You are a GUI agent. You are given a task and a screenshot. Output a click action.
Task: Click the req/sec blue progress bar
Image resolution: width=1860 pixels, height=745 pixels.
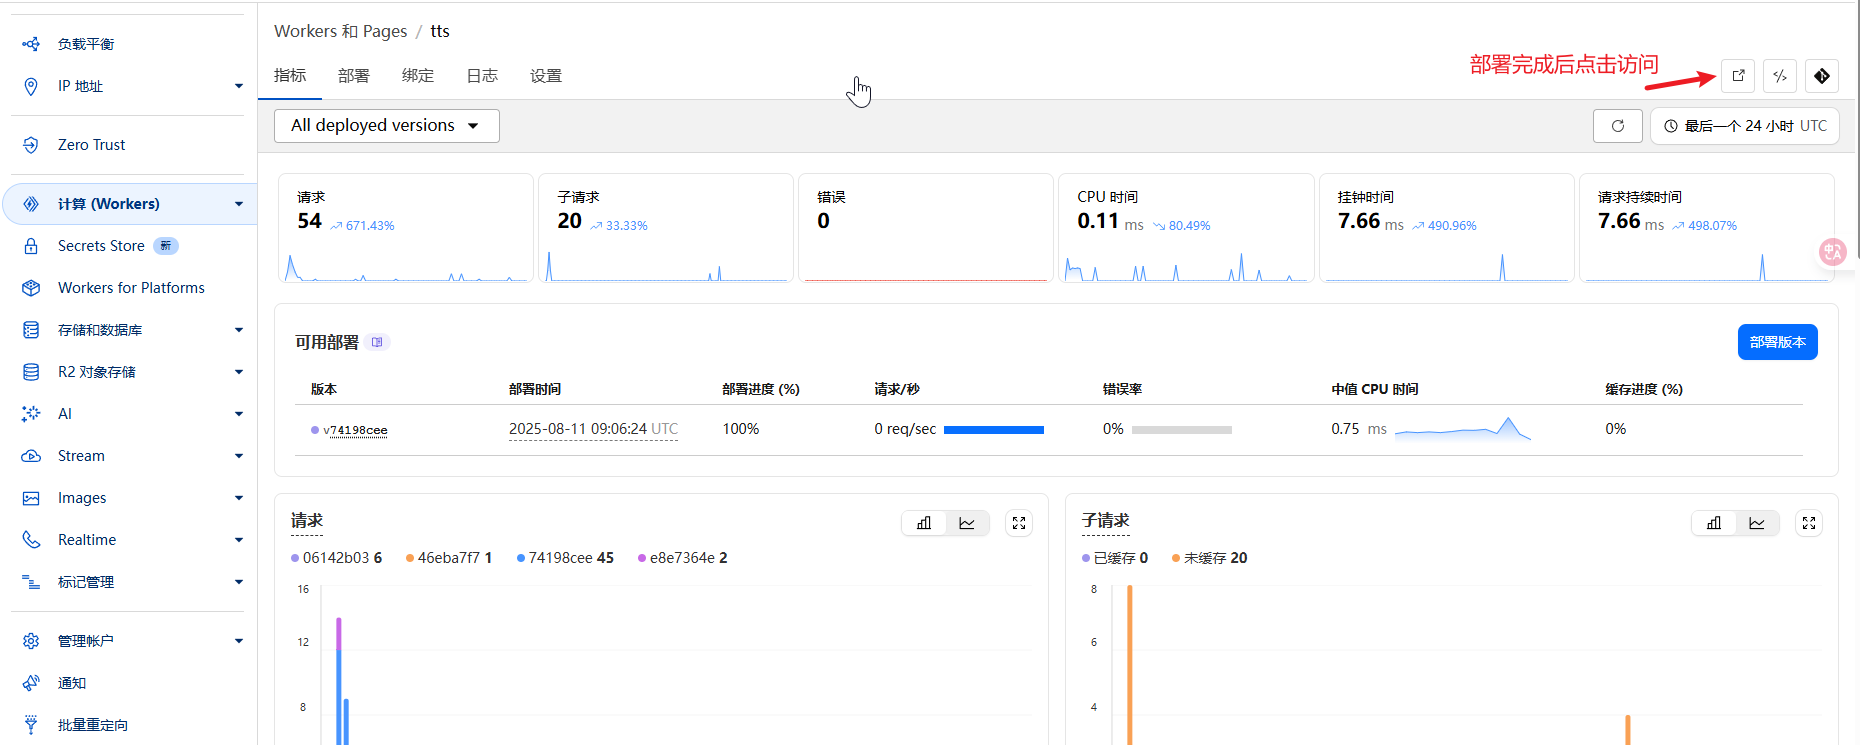(x=994, y=430)
